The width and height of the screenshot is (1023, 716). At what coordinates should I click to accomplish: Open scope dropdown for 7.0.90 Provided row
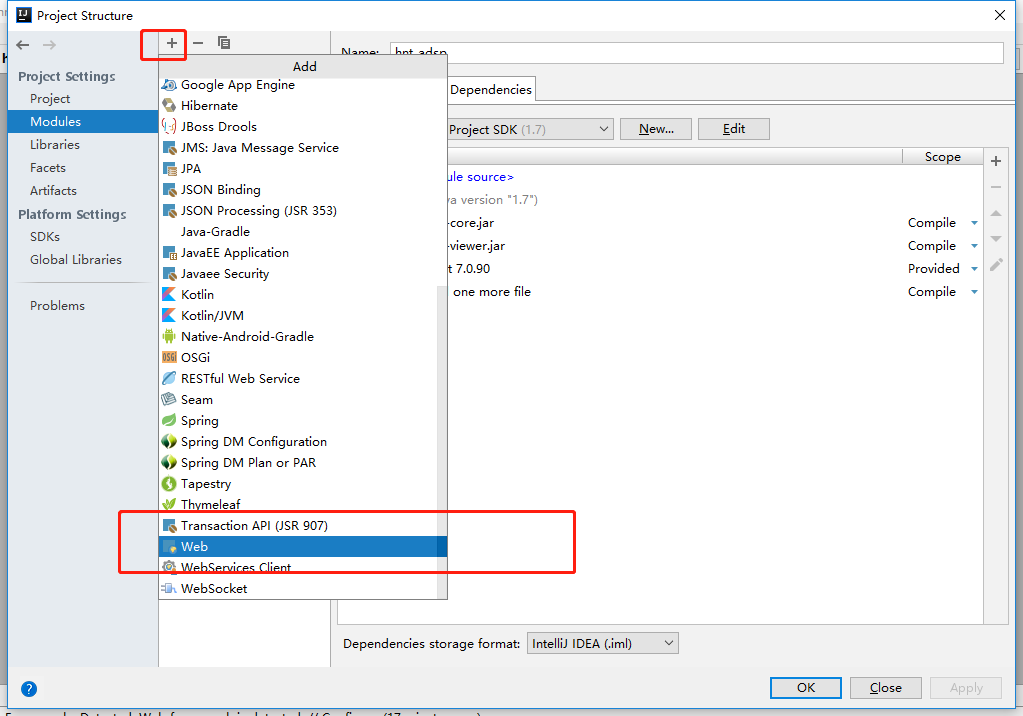coord(974,269)
